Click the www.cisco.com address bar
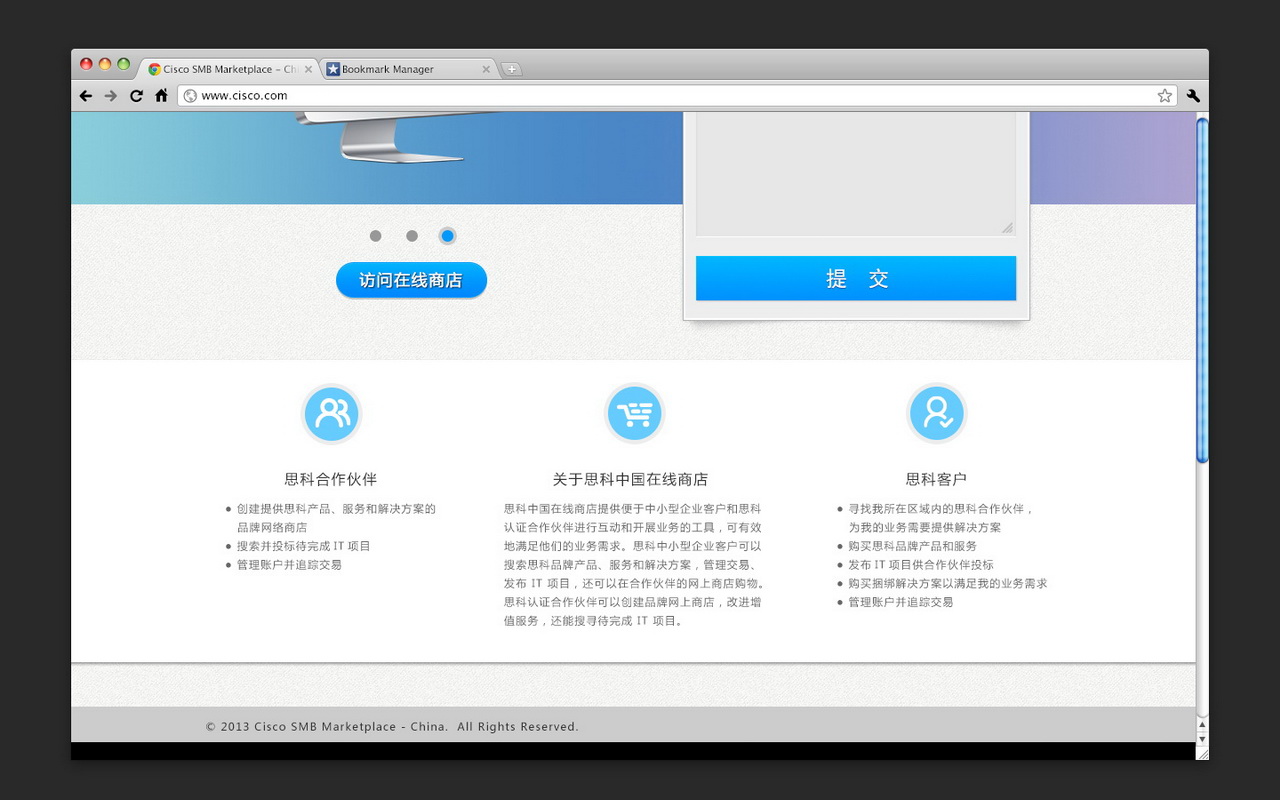The height and width of the screenshot is (800, 1280). 677,96
